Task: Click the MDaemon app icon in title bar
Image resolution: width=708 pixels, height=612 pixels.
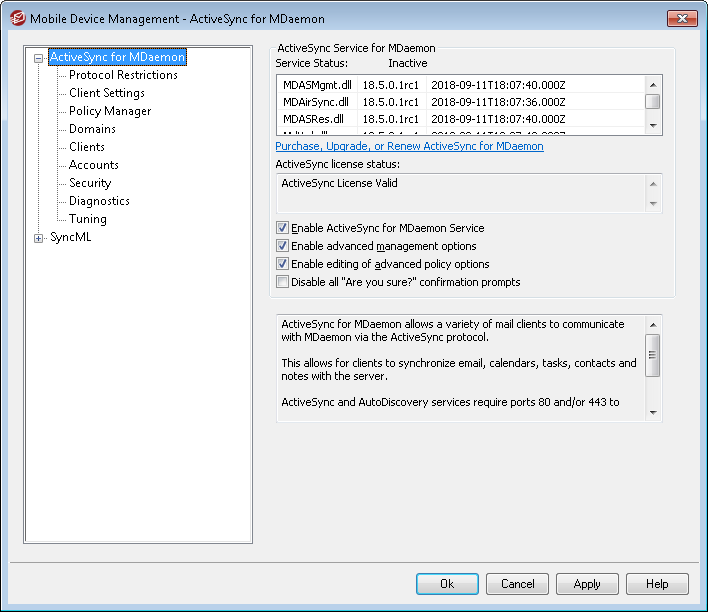Action: pyautogui.click(x=18, y=19)
